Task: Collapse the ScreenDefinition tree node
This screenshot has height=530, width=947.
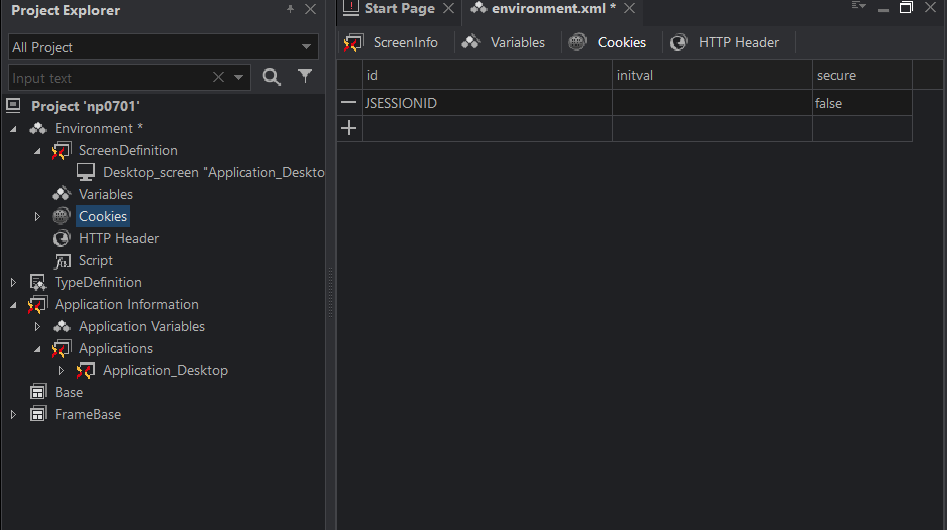Action: tap(37, 151)
